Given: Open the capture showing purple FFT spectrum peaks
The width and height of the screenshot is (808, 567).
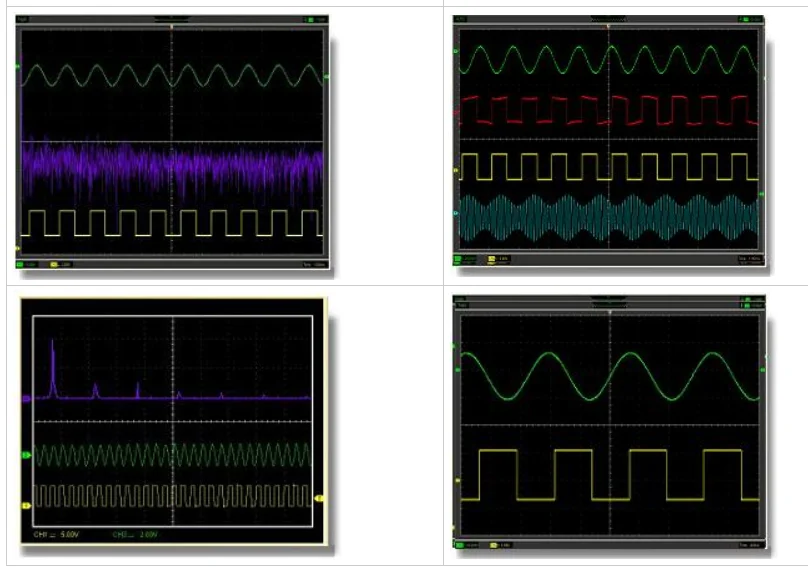Looking at the screenshot, I should click(172, 420).
